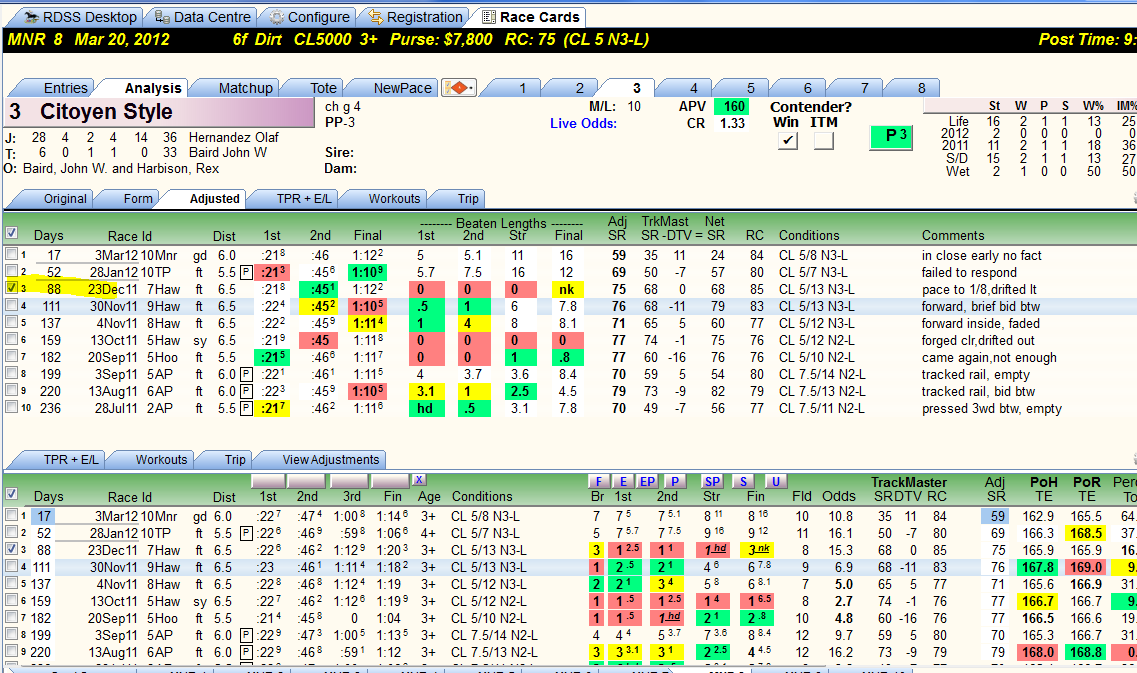Click the green APV value 160

click(734, 107)
